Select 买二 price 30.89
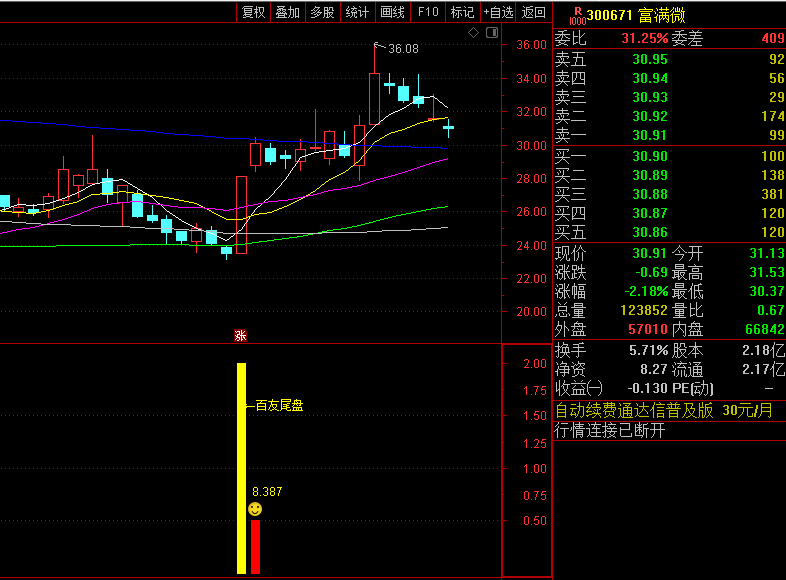This screenshot has height=580, width=786. point(650,175)
